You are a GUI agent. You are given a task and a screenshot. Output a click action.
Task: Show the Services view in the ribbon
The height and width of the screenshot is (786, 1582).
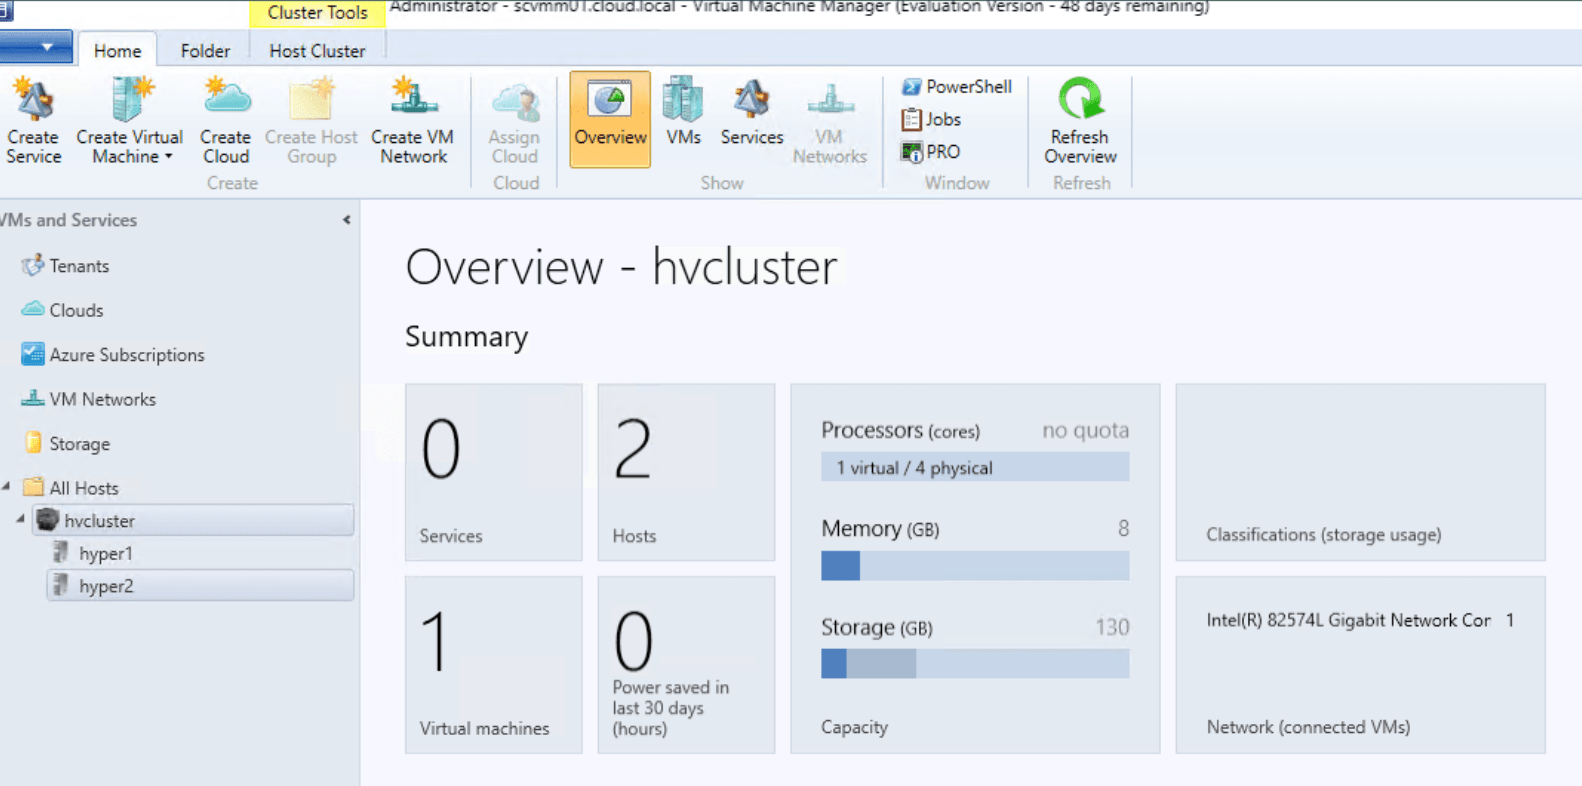click(x=751, y=112)
